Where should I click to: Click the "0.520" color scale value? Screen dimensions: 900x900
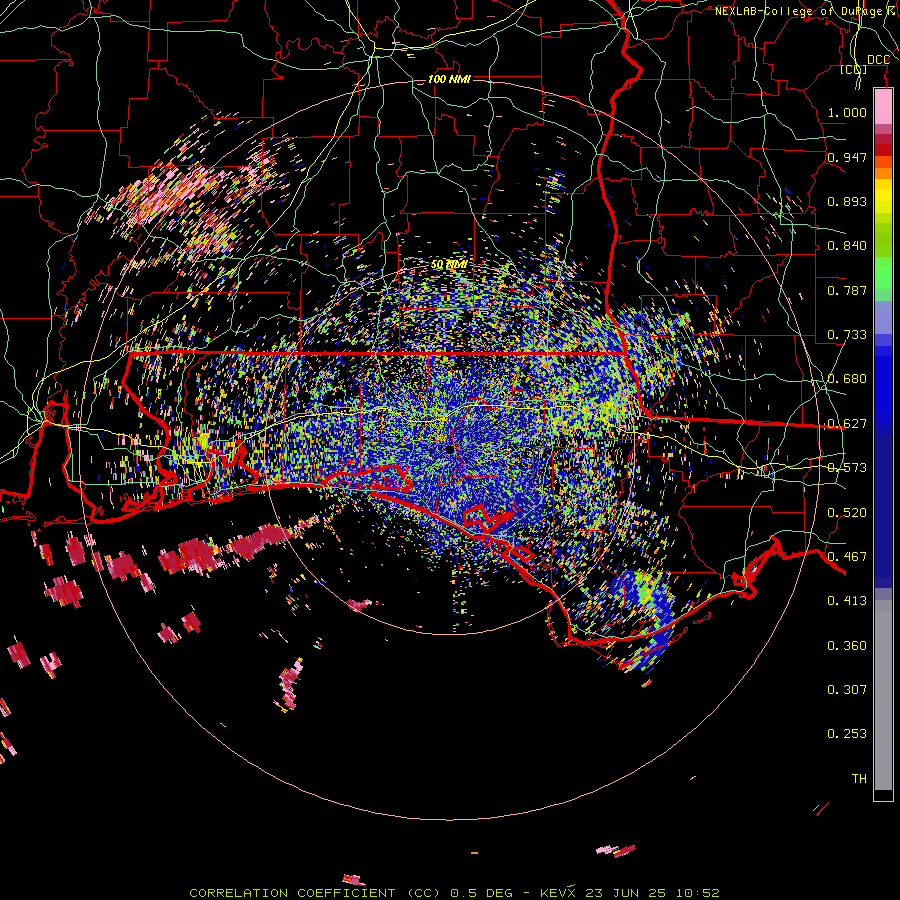click(847, 513)
